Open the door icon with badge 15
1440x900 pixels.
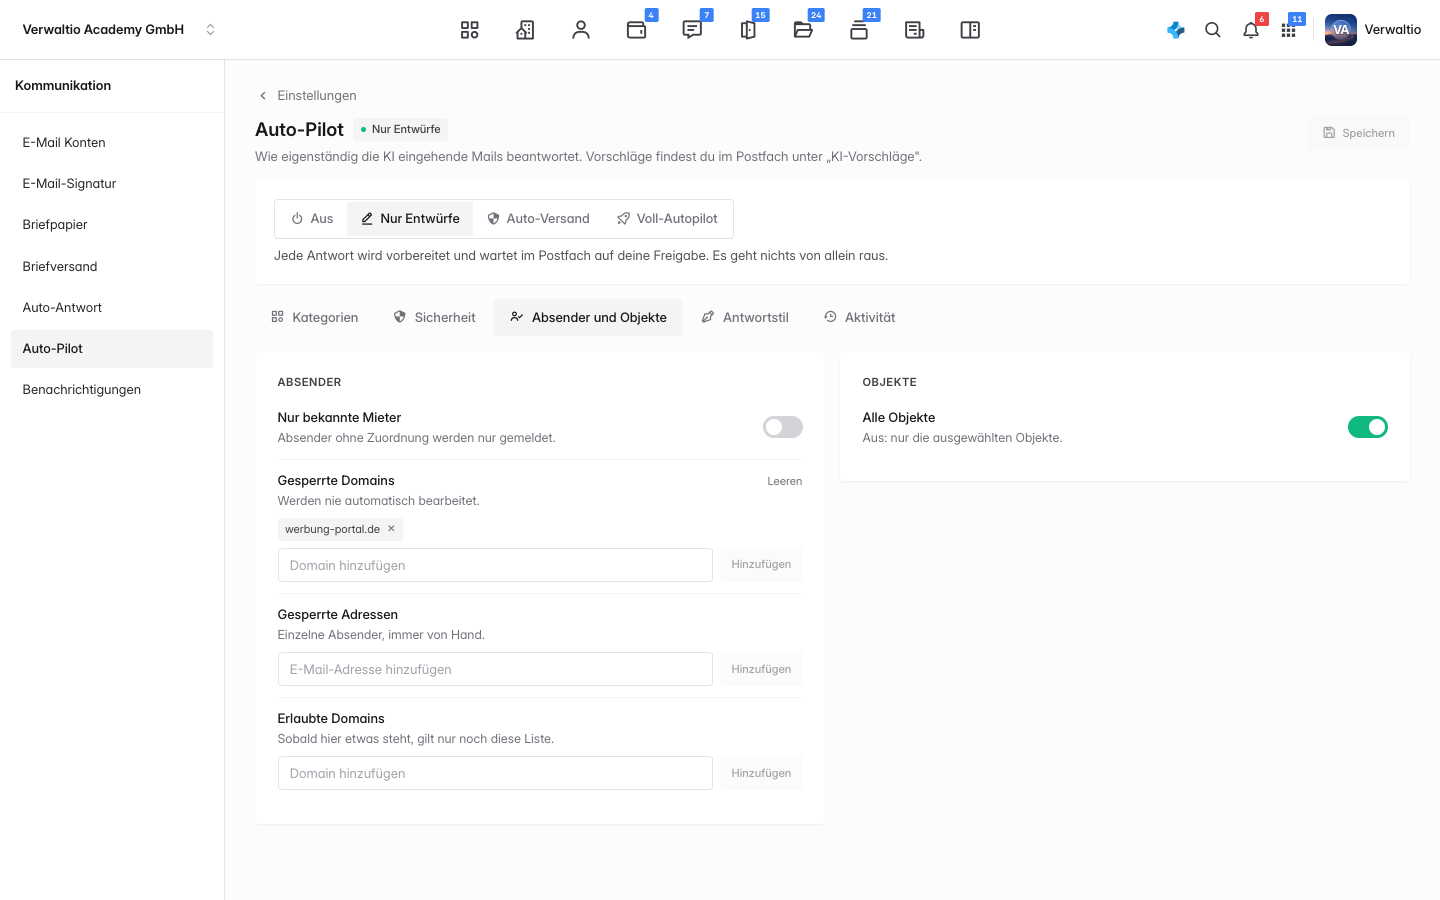(748, 30)
